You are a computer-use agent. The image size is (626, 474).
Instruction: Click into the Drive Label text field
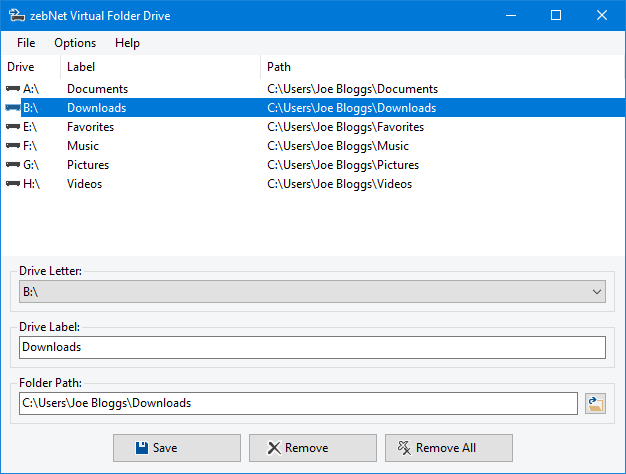[312, 347]
